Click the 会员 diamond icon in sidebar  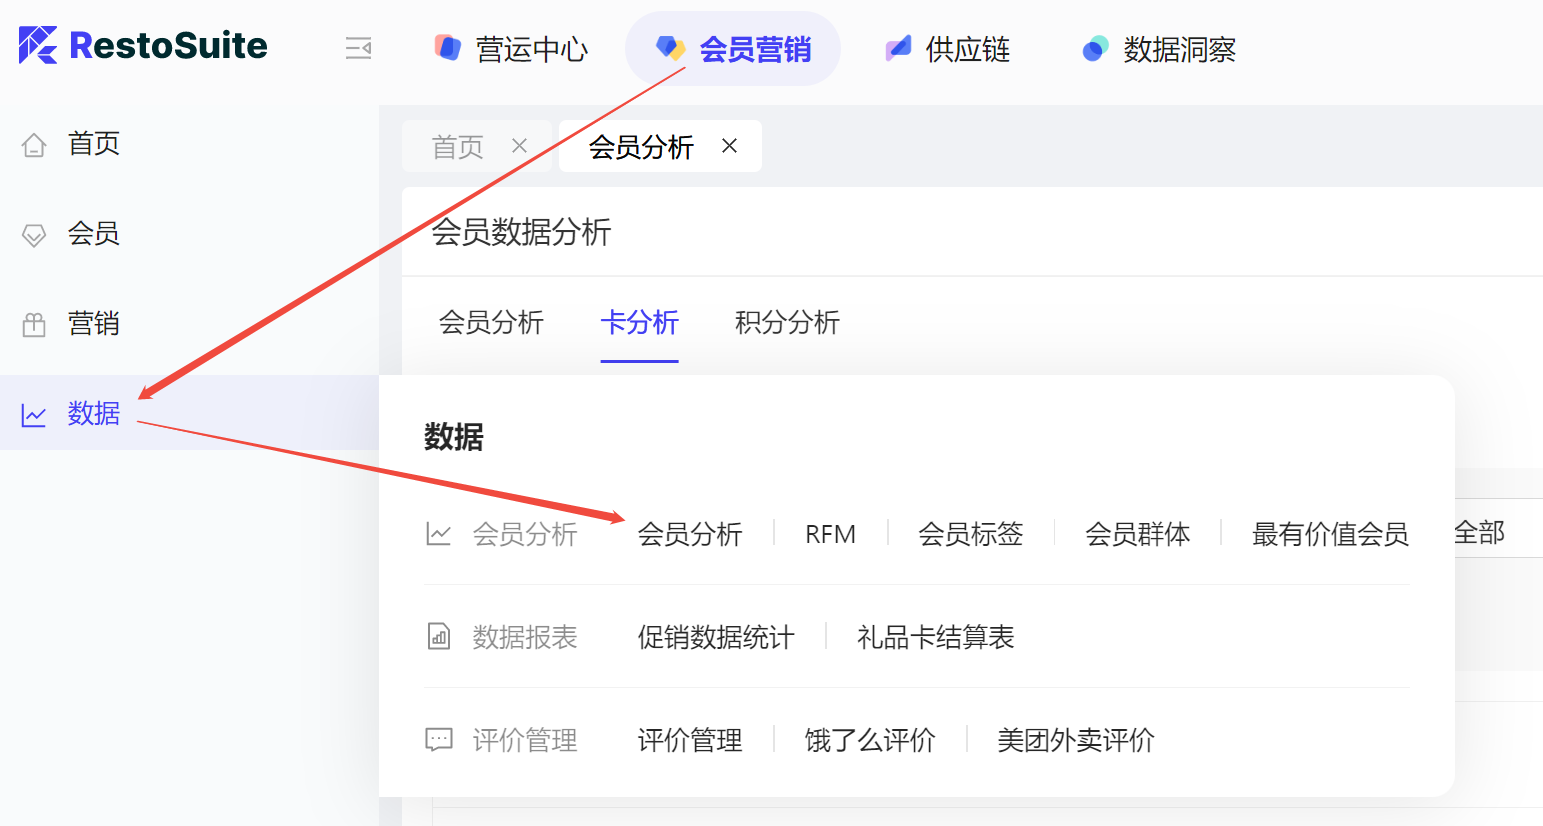click(34, 235)
